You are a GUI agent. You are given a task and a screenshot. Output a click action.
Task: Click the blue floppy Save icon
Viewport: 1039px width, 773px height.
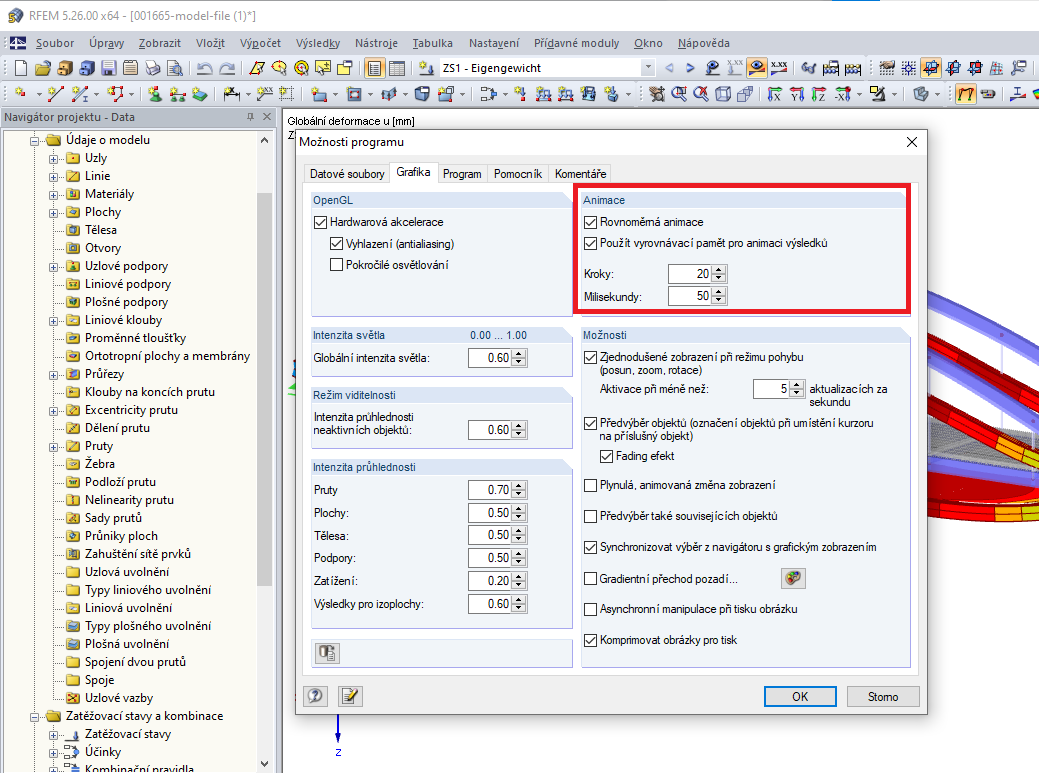click(x=109, y=68)
